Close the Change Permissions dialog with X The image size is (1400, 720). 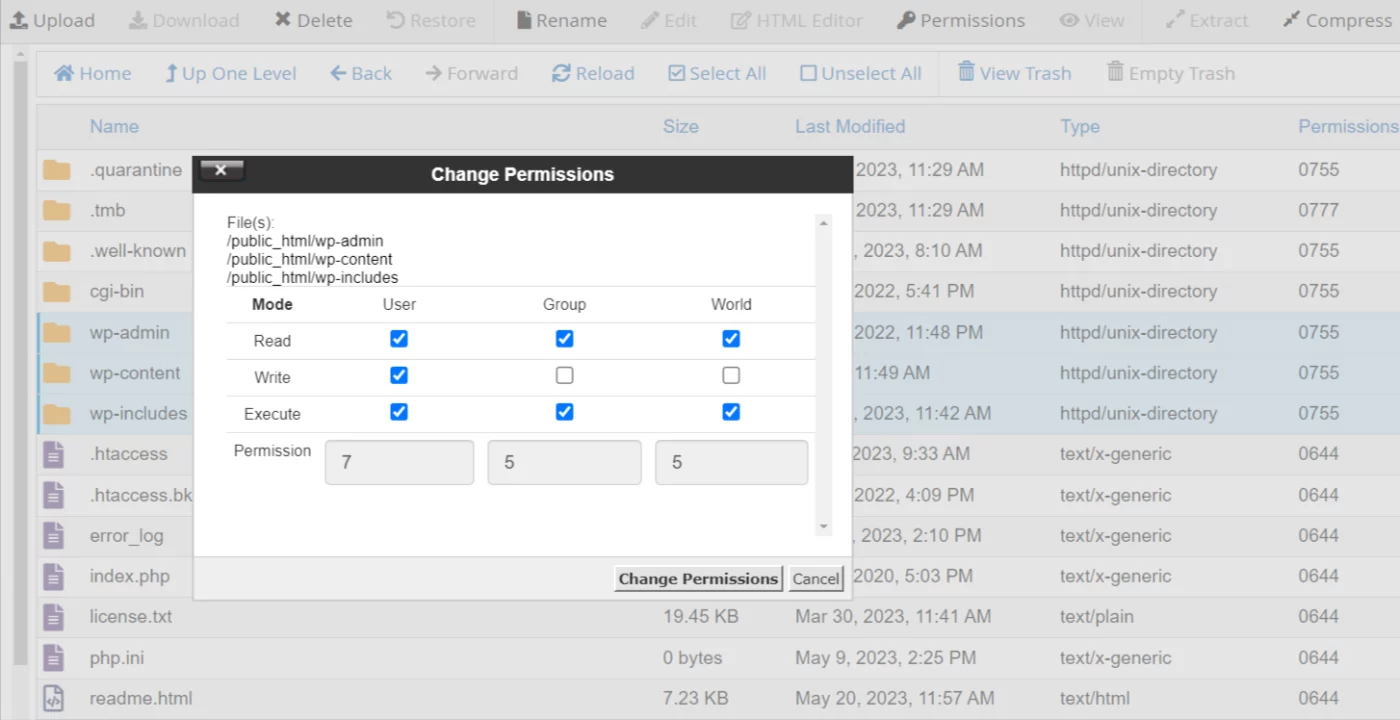point(222,170)
